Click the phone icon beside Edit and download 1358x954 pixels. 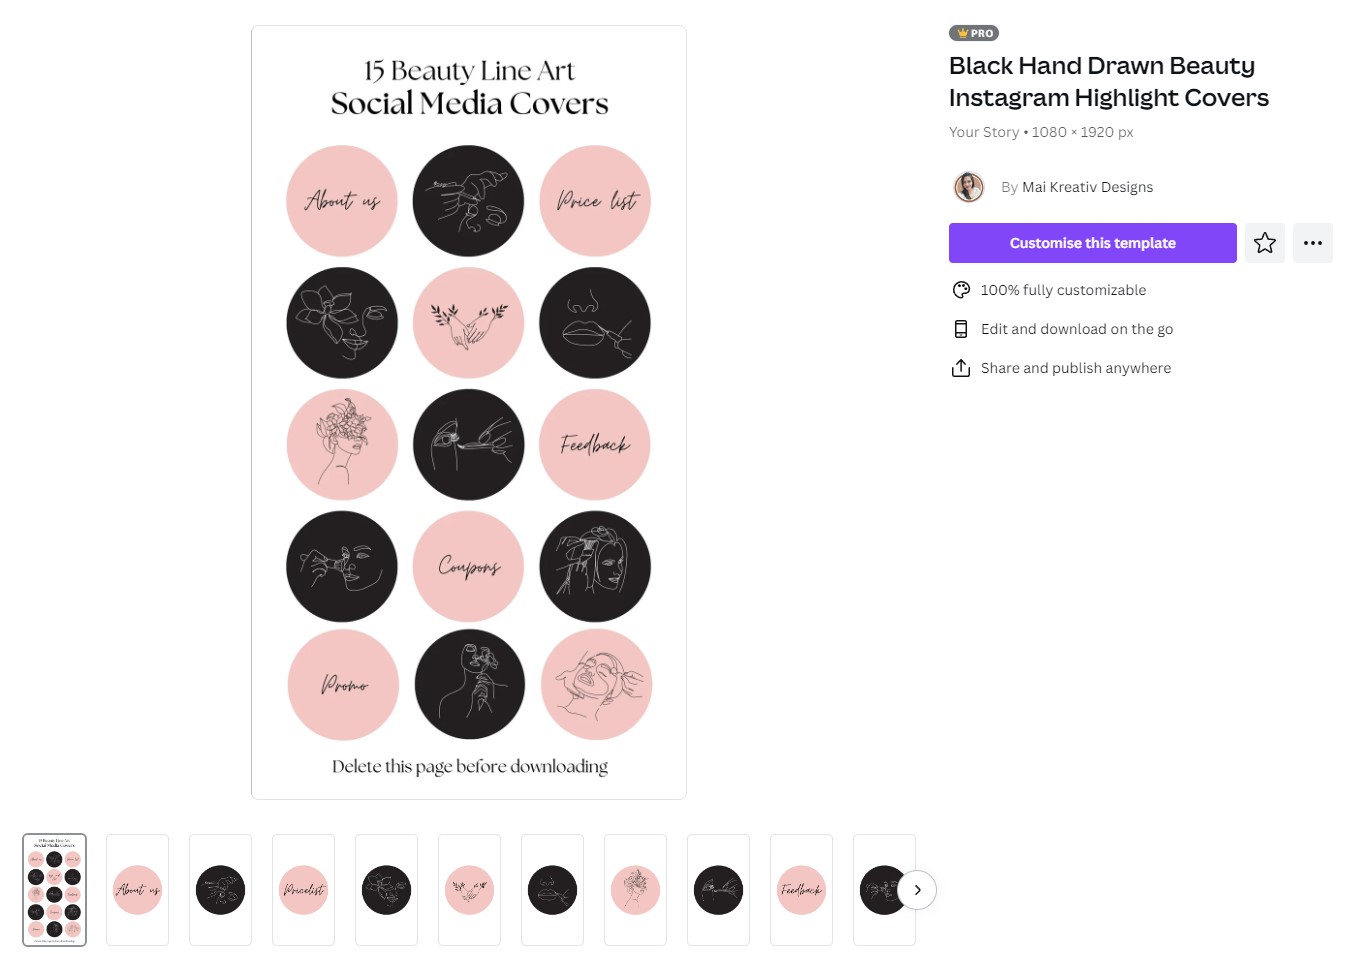(x=961, y=329)
